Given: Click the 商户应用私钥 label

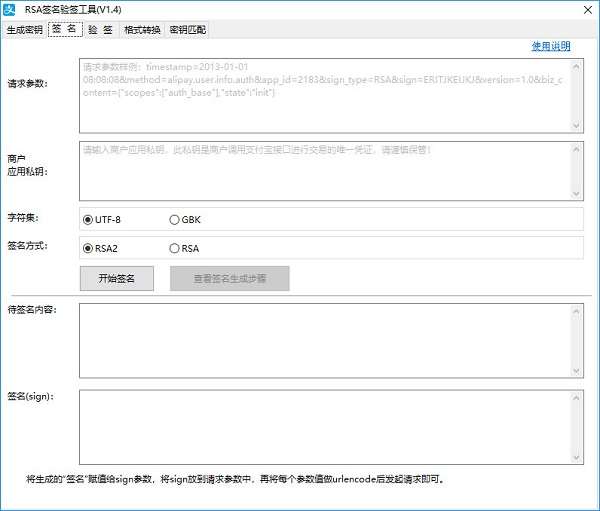Looking at the screenshot, I should [x=28, y=165].
